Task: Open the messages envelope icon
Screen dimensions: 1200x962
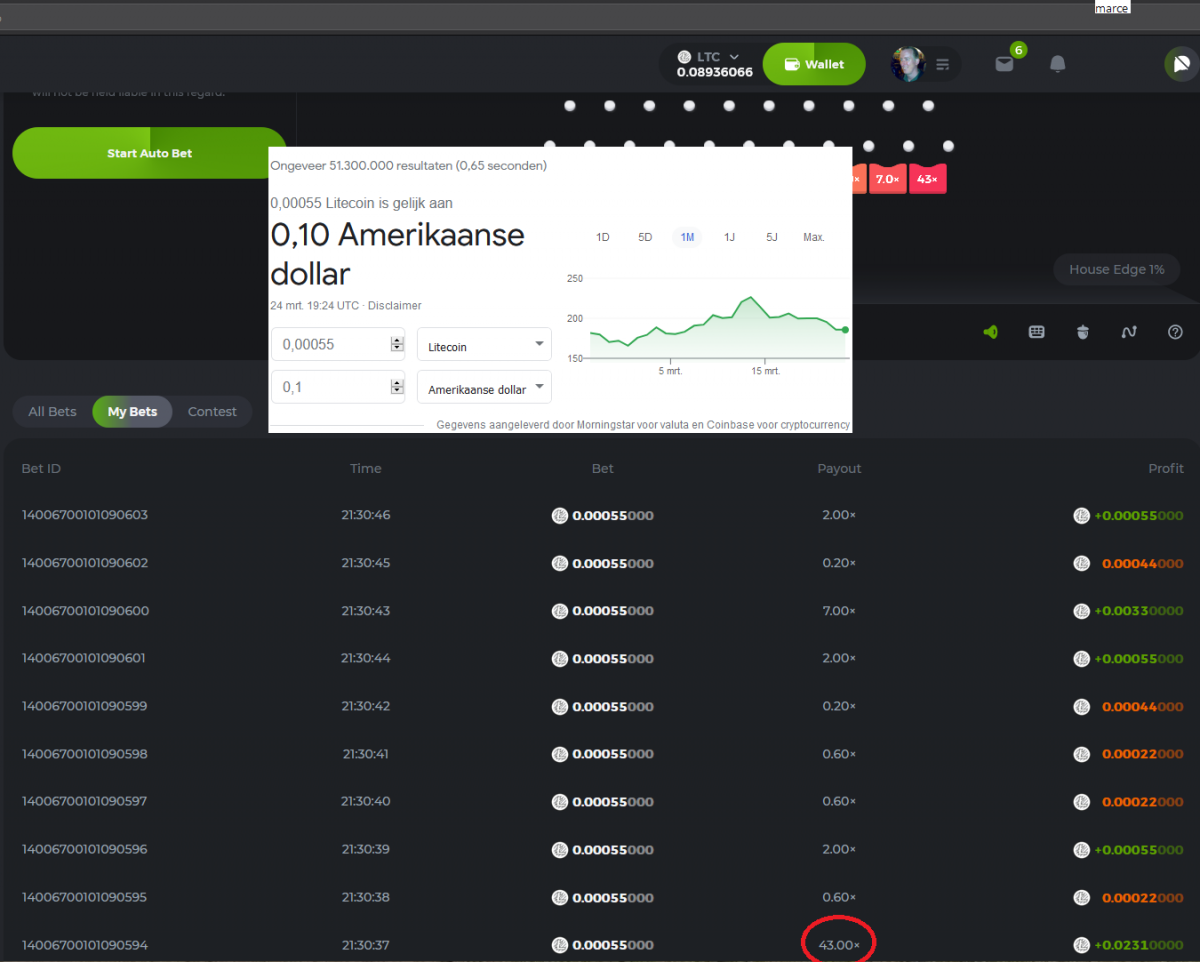Action: pyautogui.click(x=1004, y=64)
